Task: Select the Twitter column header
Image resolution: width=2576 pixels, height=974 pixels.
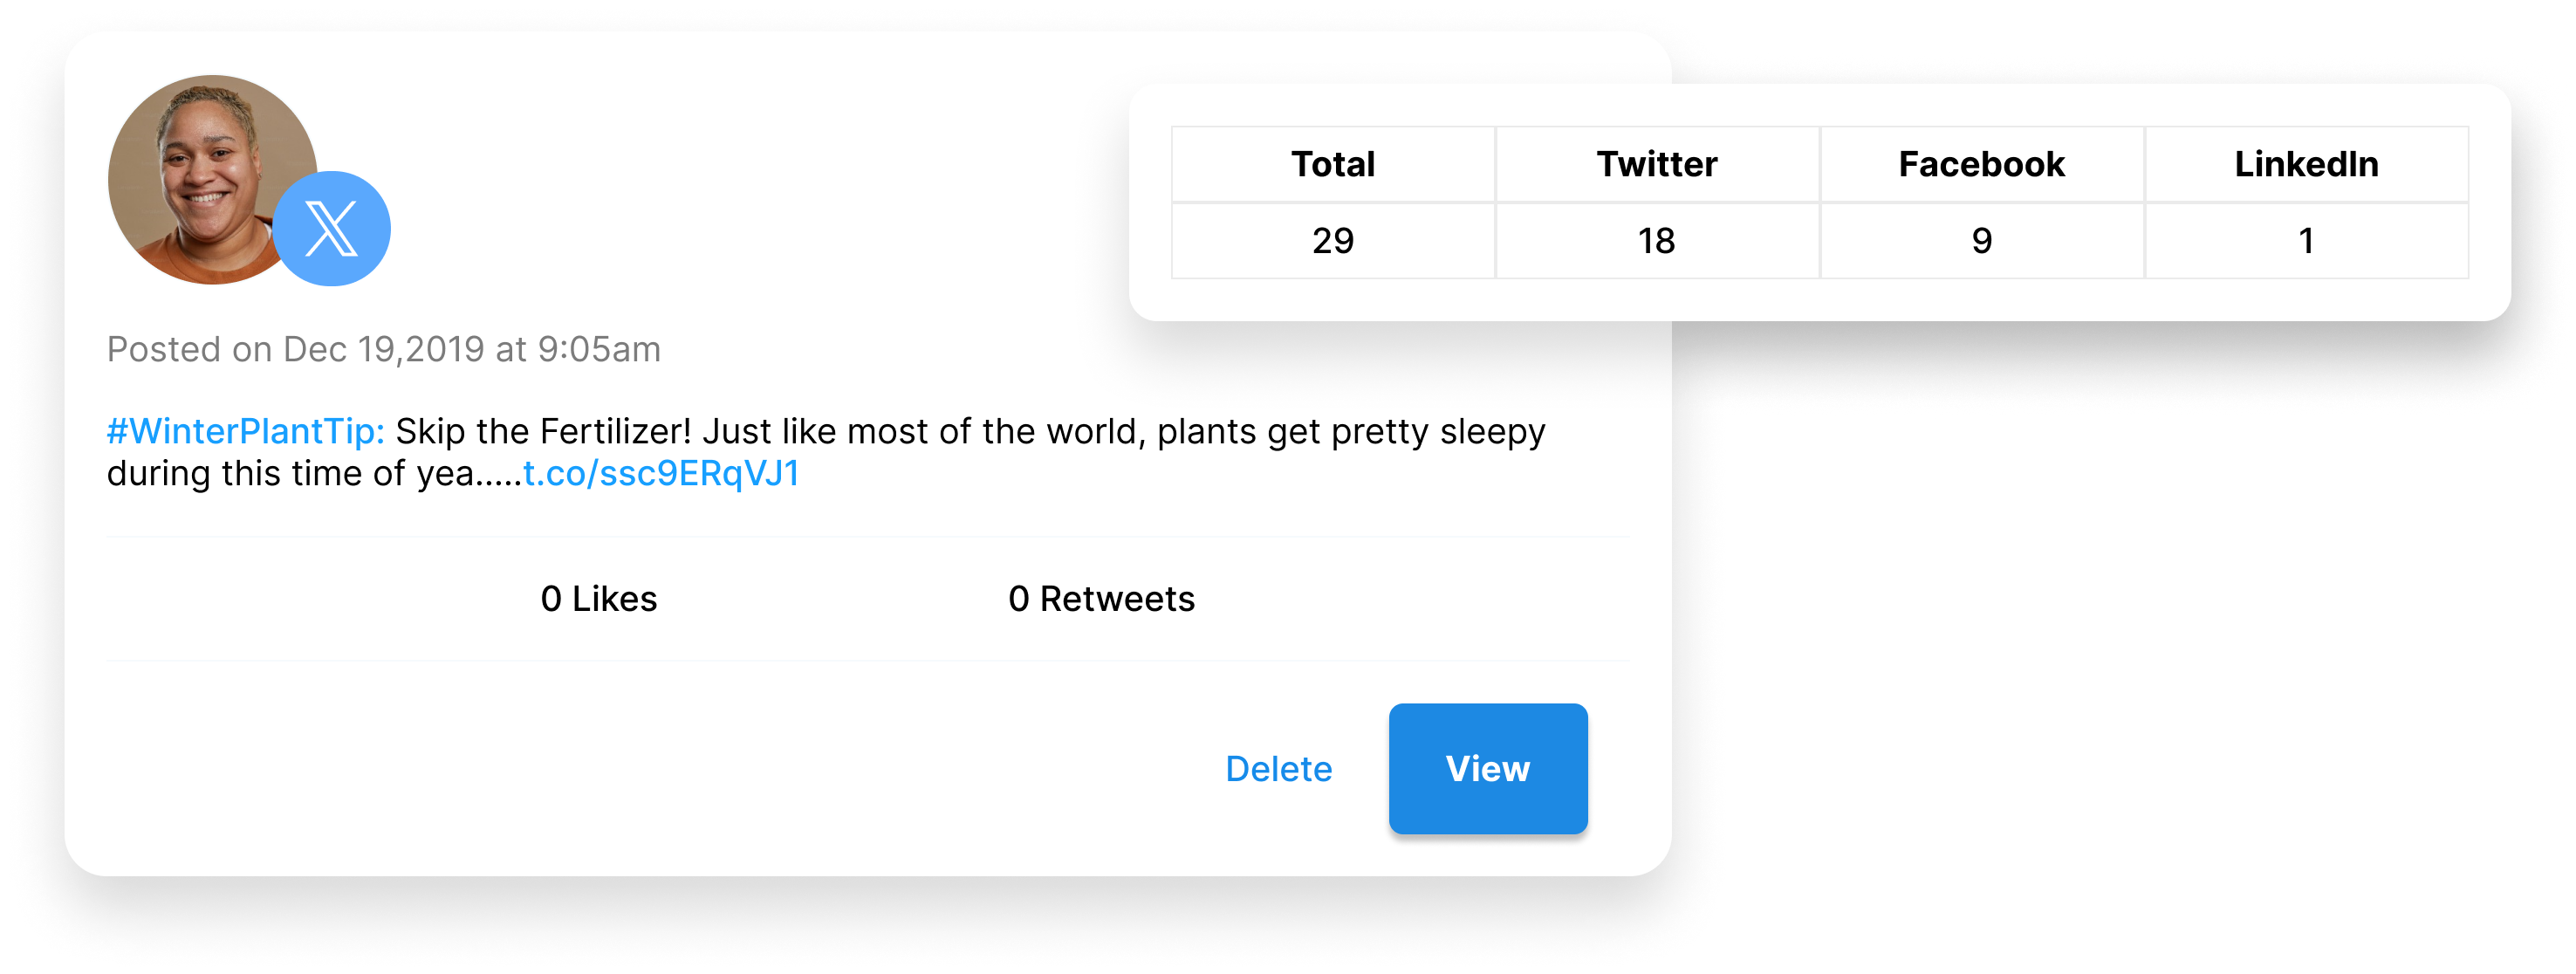Action: (1657, 164)
